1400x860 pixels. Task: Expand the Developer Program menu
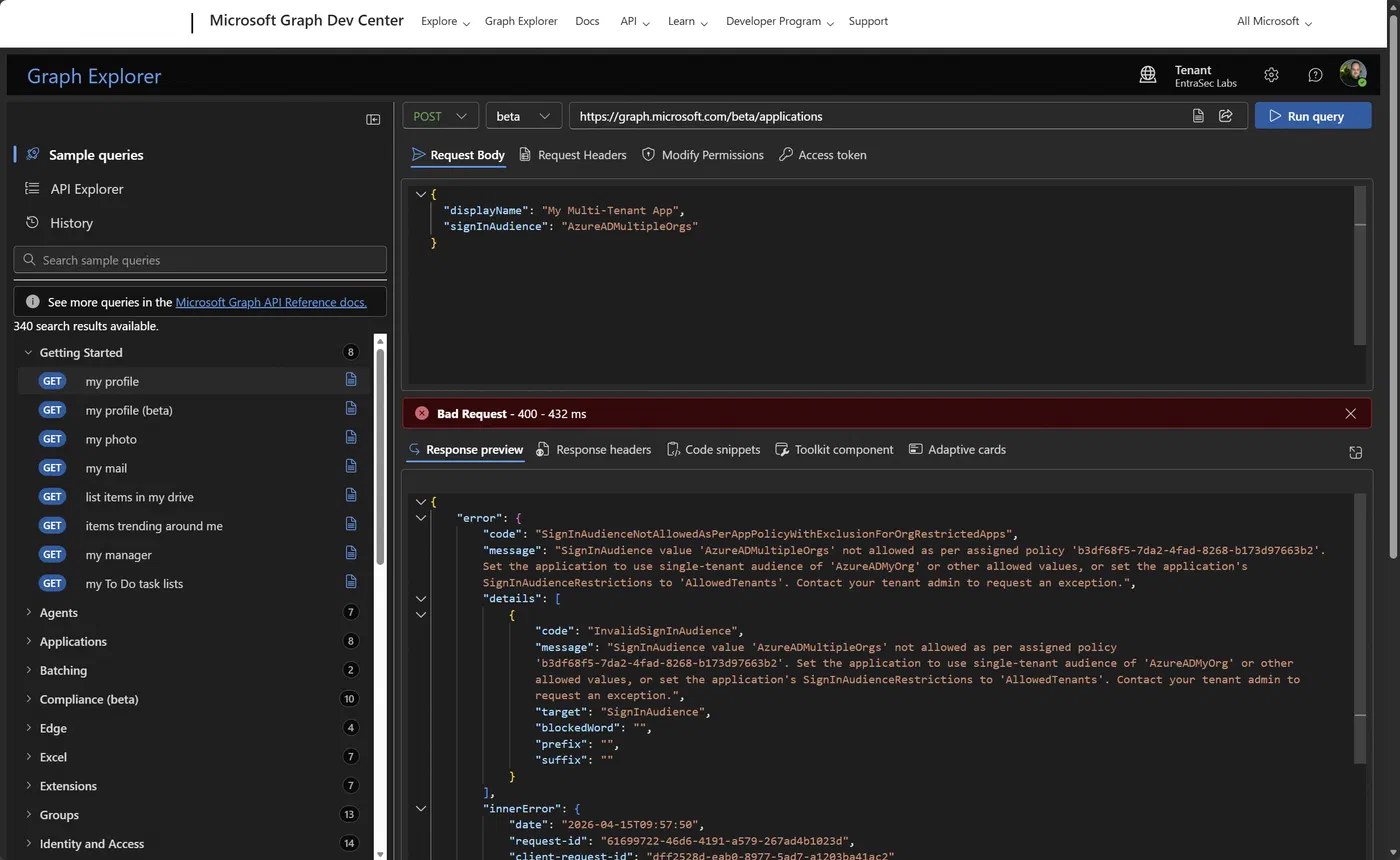coord(780,21)
